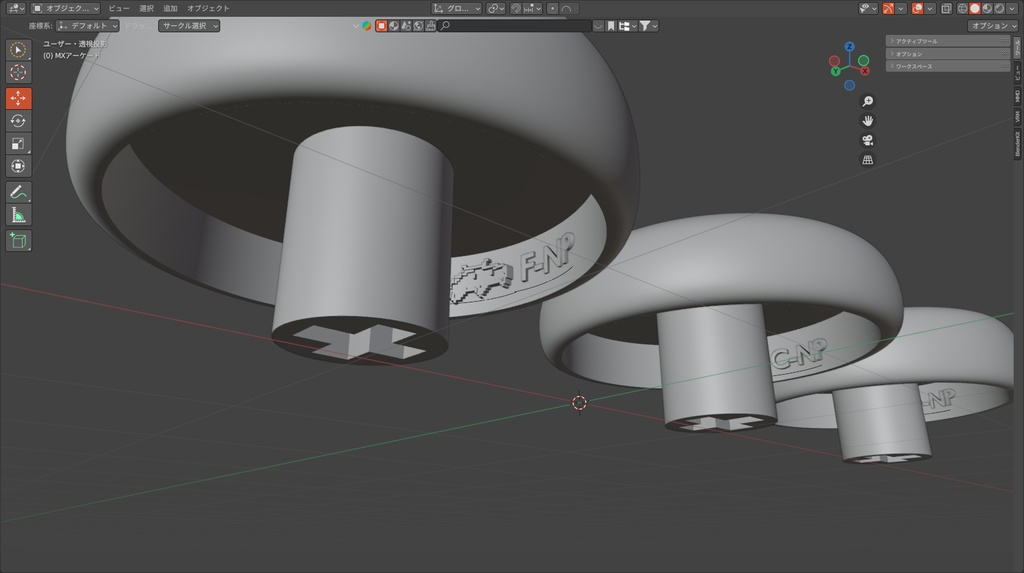Click the 3D cursor in the viewport
Screen dimensions: 1024x573
tap(579, 402)
